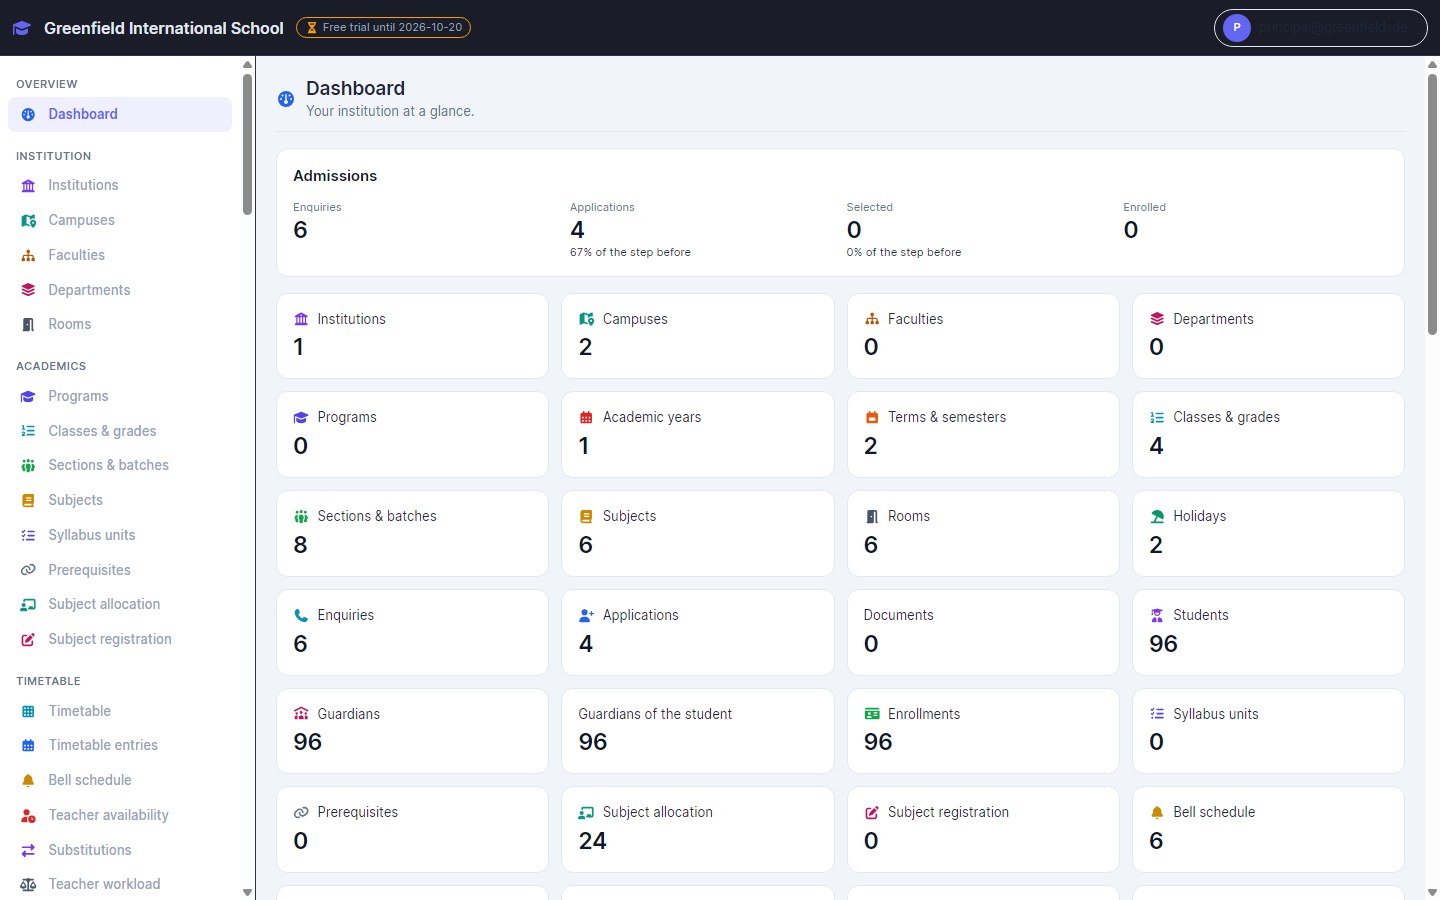Click the Subjects book icon in the sidebar
Image resolution: width=1440 pixels, height=900 pixels.
tap(28, 501)
